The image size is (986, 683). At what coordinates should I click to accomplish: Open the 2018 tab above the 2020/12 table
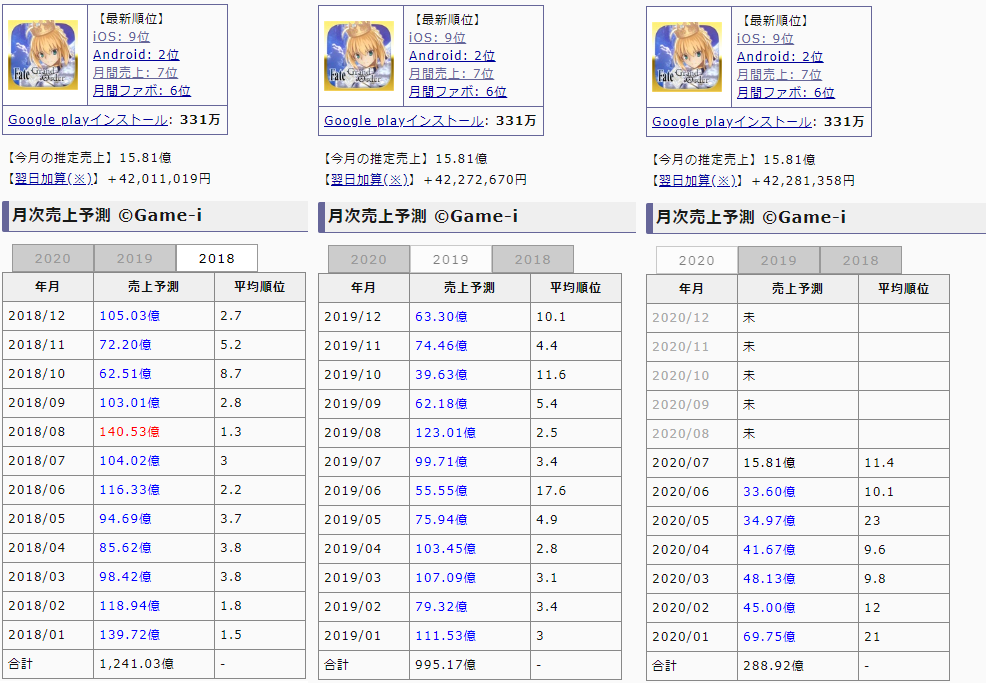[860, 260]
